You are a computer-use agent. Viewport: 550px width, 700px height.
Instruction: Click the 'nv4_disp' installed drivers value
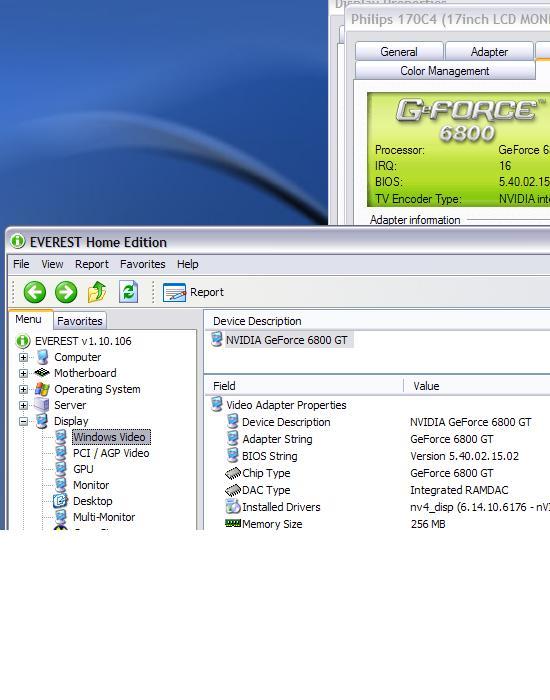[x=480, y=507]
